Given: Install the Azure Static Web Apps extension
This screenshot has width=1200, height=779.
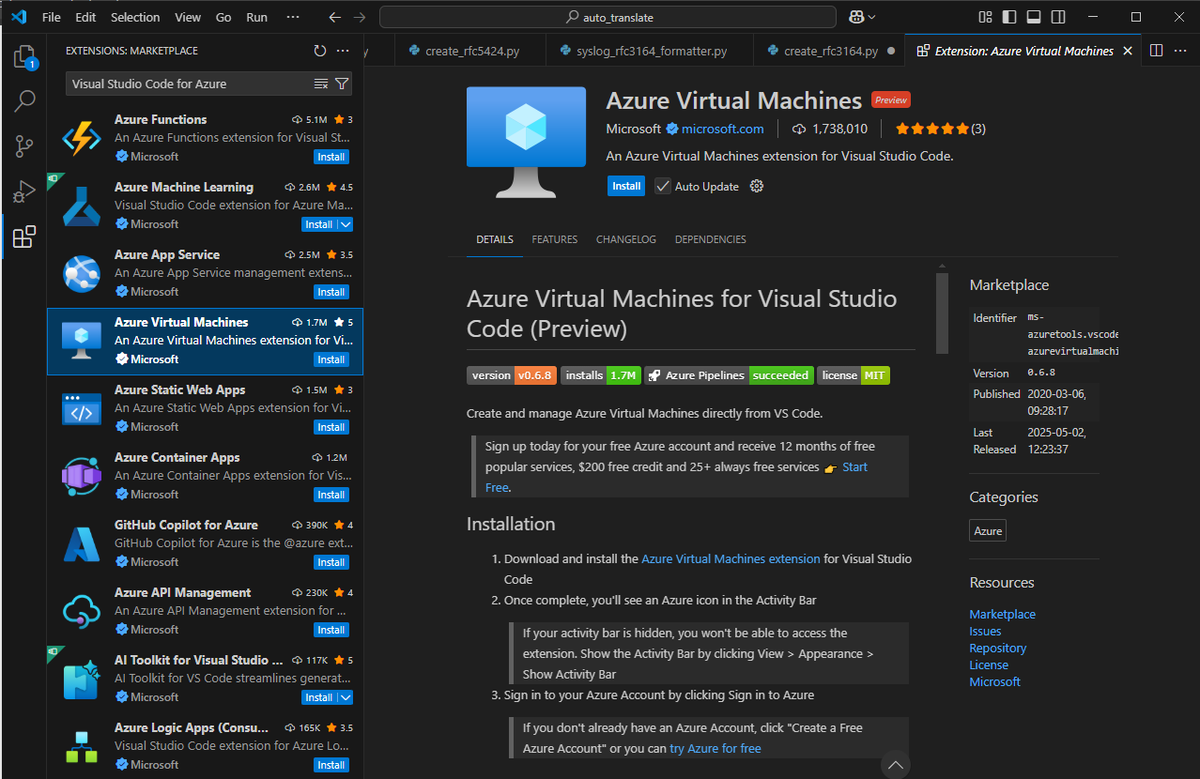Looking at the screenshot, I should (x=331, y=427).
